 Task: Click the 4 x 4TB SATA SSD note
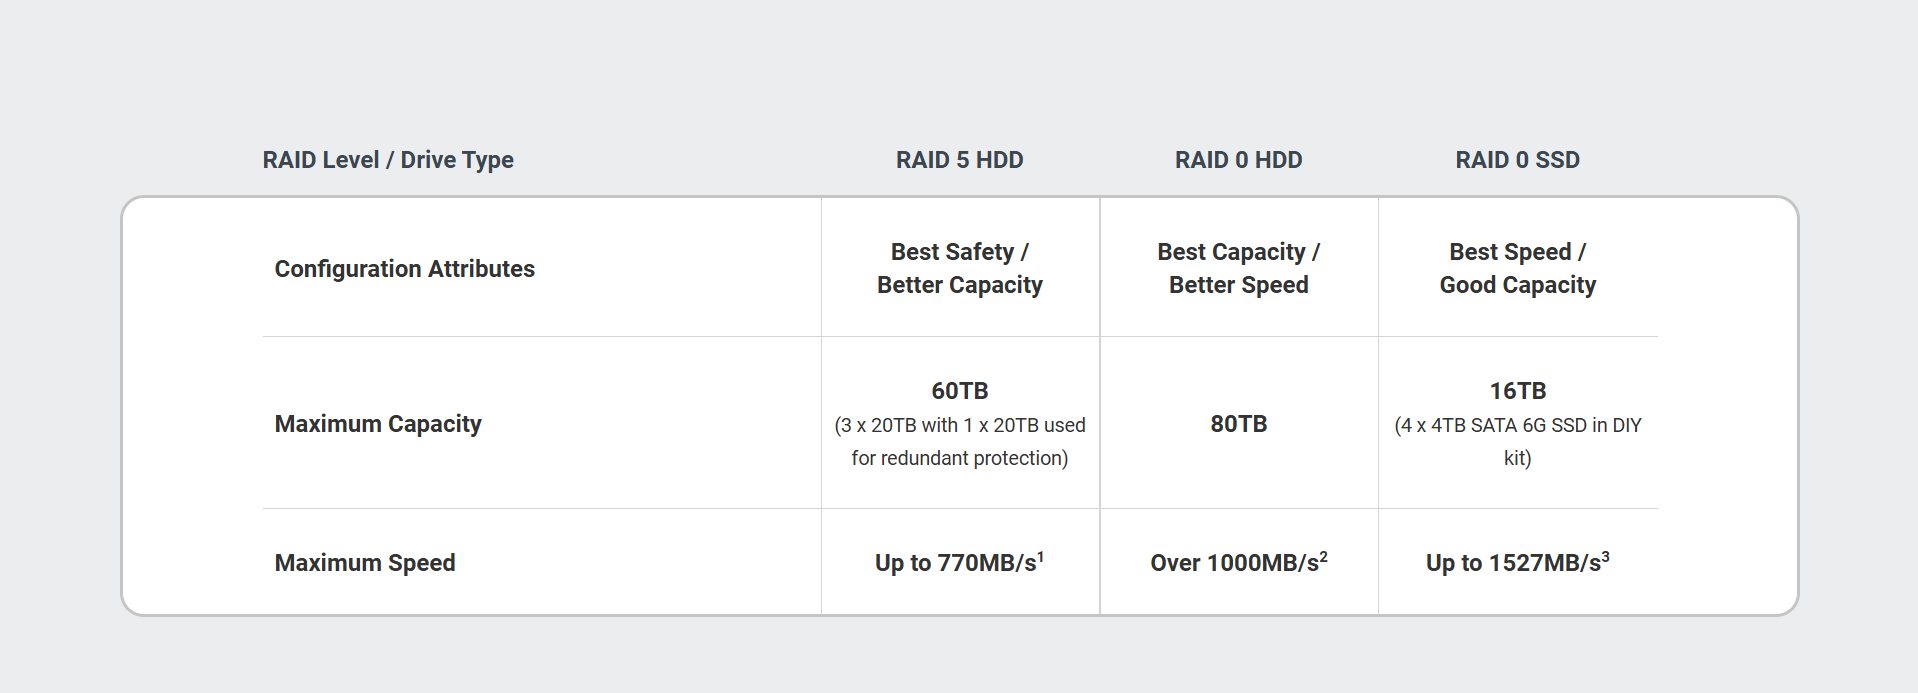(x=1517, y=442)
